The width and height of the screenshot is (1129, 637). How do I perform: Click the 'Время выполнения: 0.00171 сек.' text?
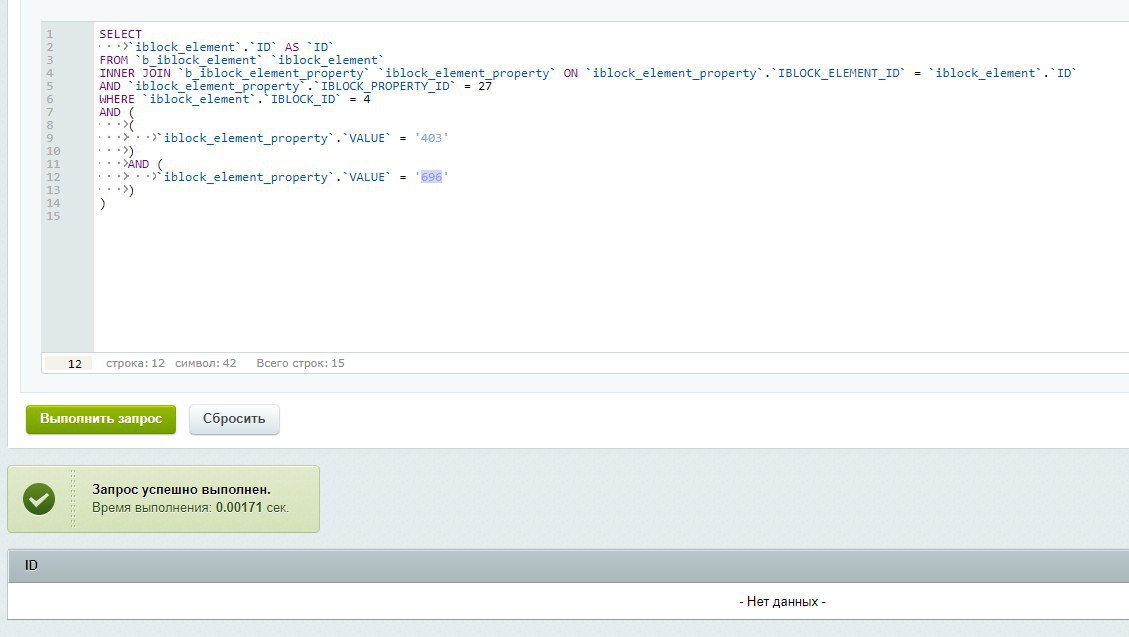point(190,507)
